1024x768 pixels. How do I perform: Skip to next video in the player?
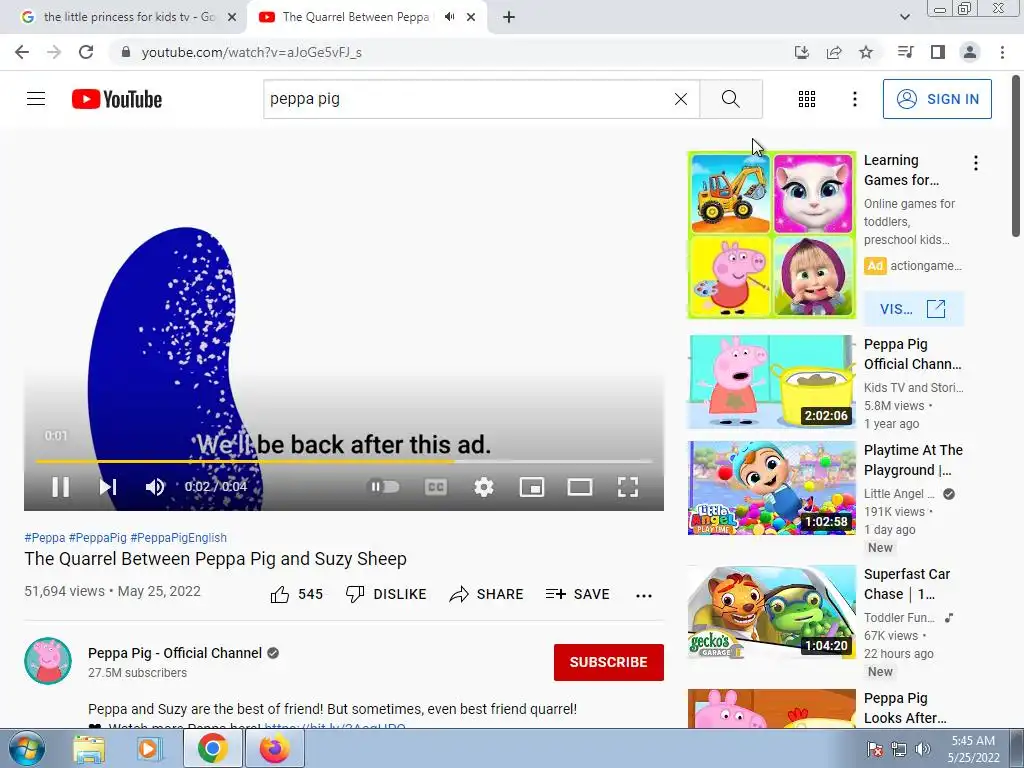pyautogui.click(x=108, y=487)
